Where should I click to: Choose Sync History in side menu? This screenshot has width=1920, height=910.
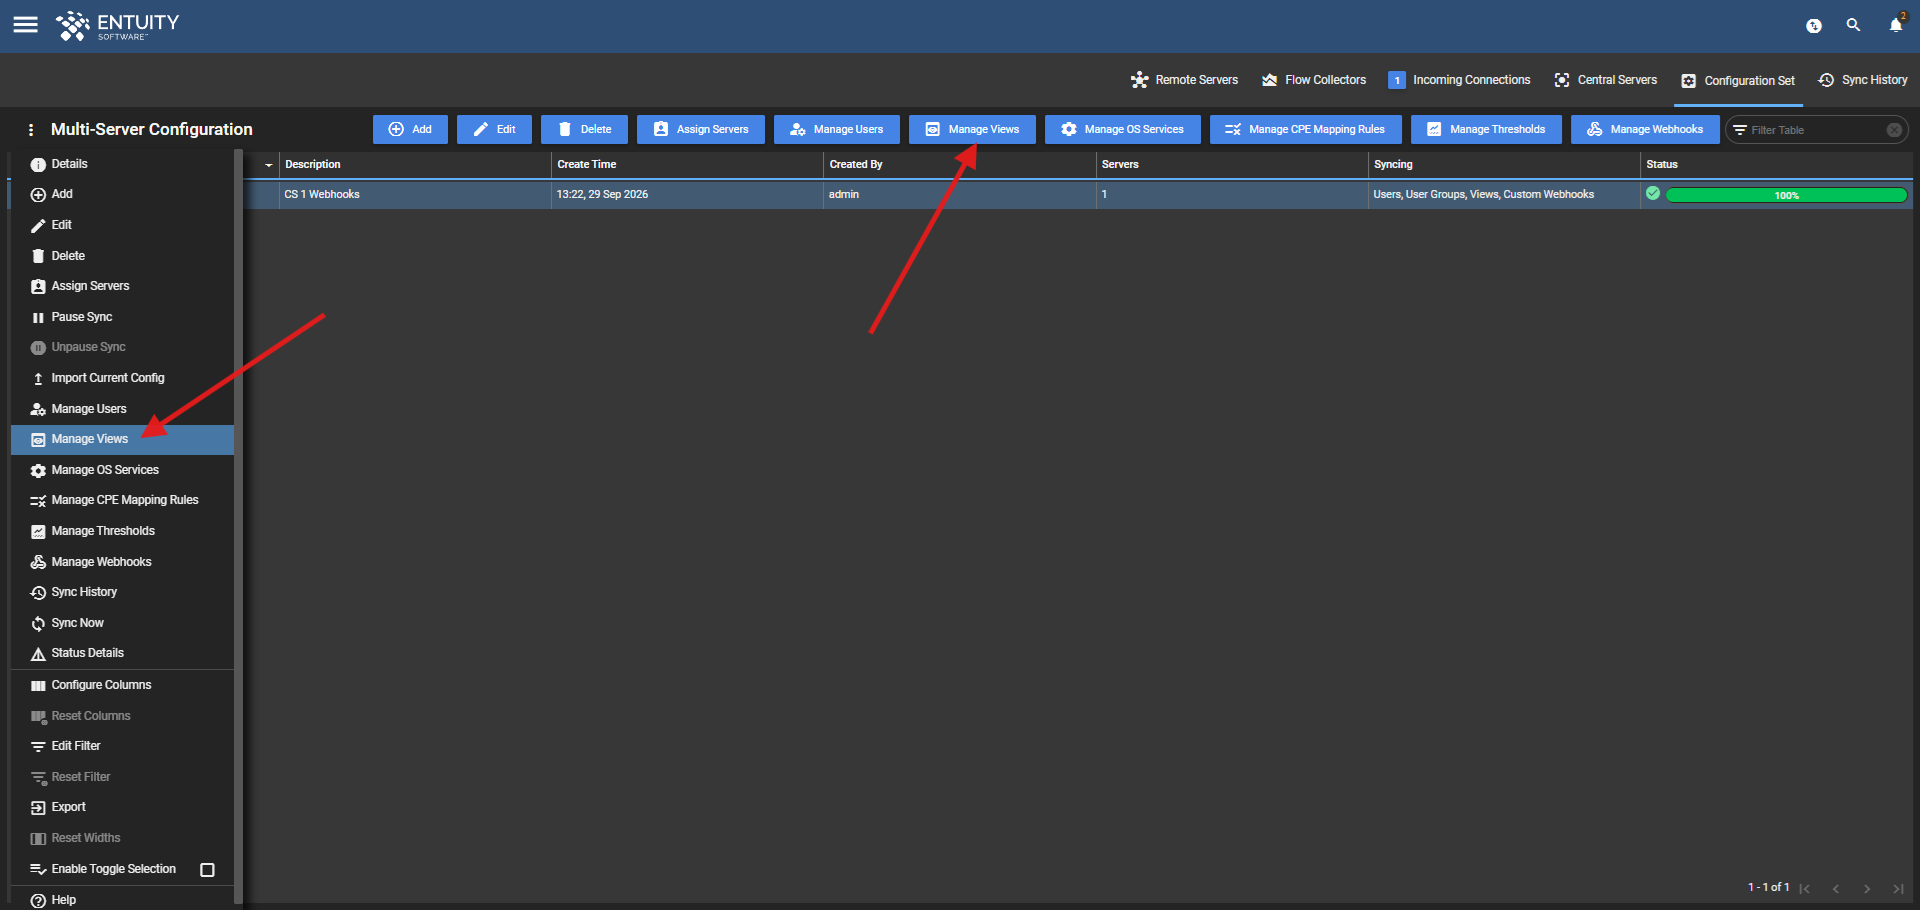coord(122,592)
